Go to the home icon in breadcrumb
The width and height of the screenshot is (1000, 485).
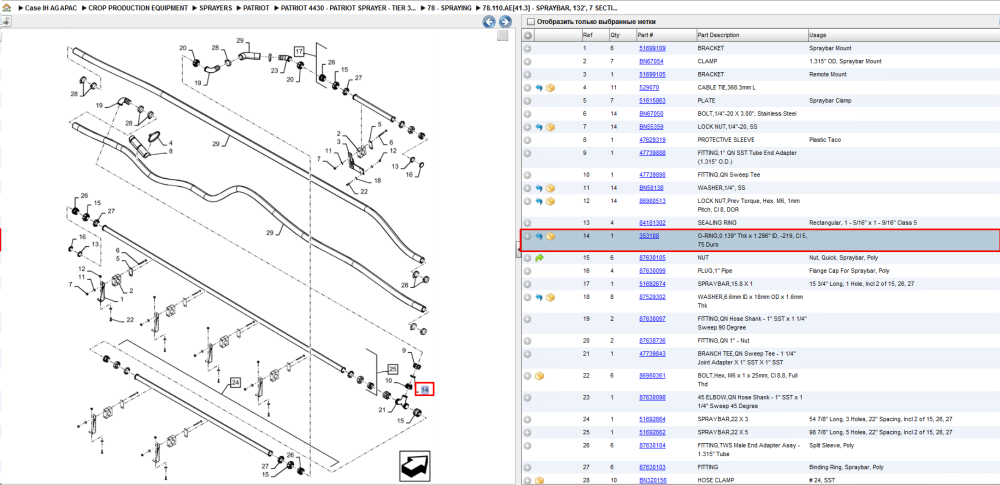click(x=6, y=8)
